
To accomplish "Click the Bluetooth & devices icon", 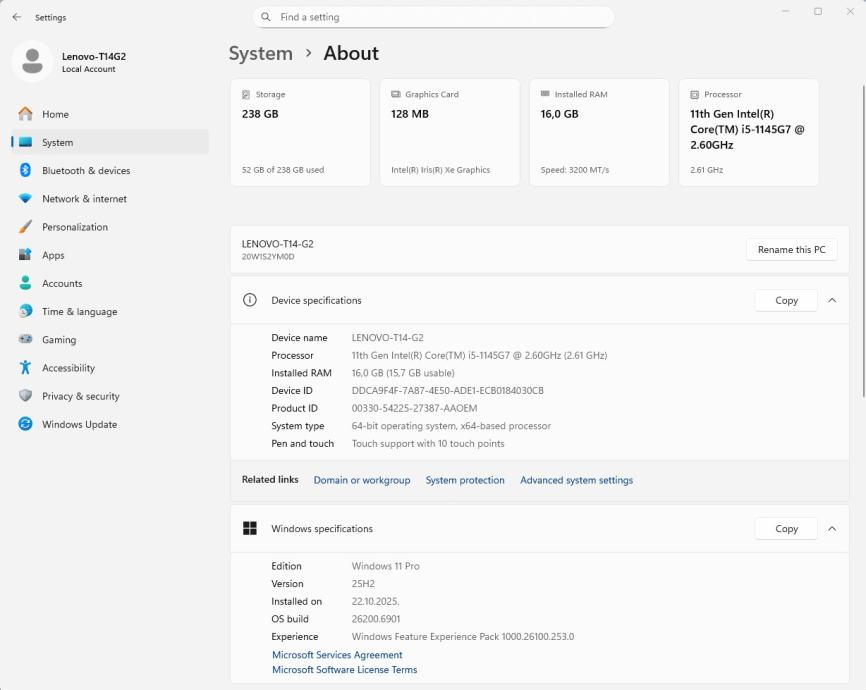I will [25, 171].
